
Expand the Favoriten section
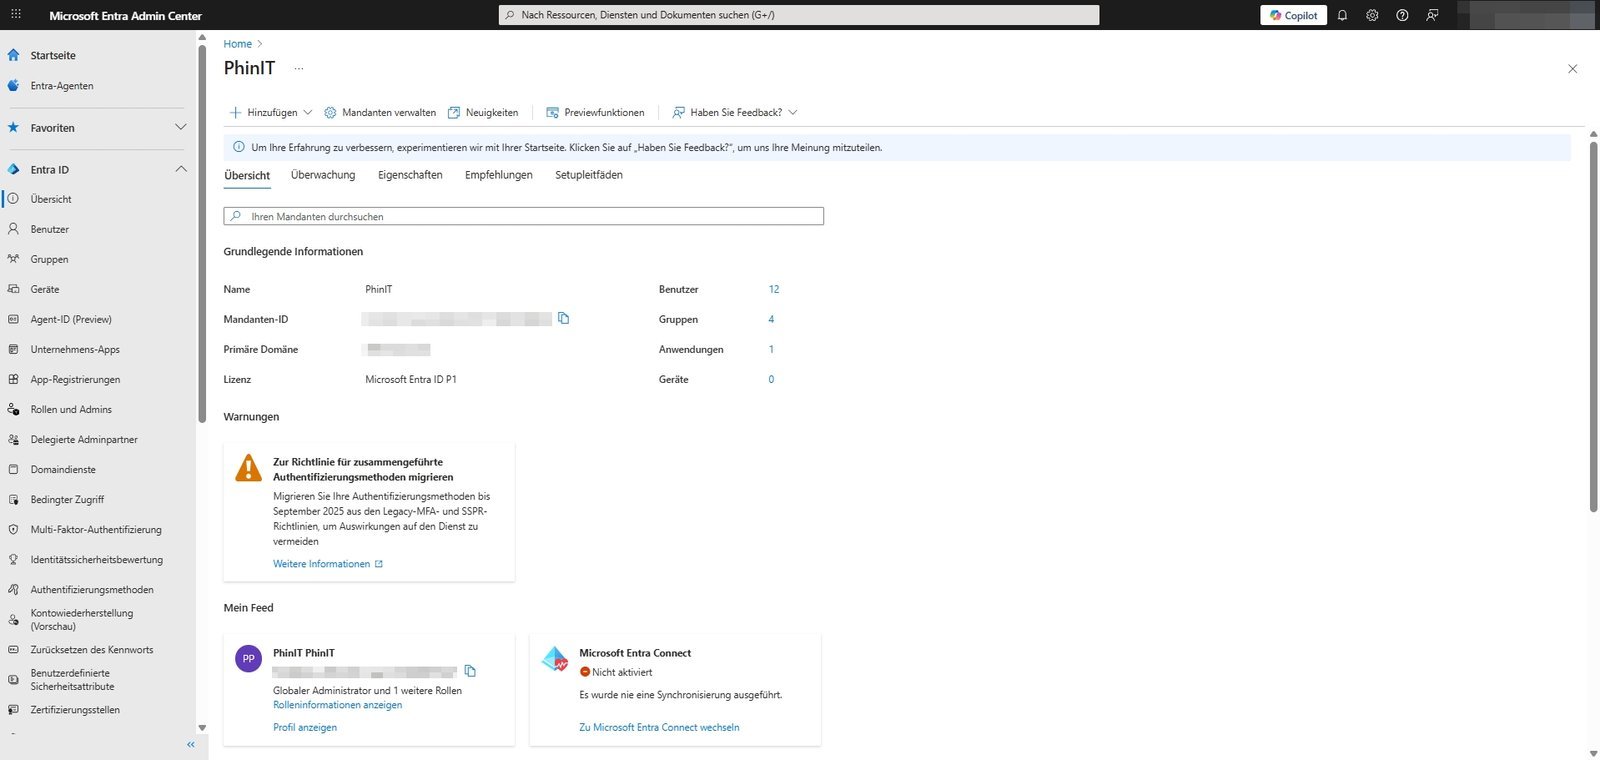pos(180,127)
